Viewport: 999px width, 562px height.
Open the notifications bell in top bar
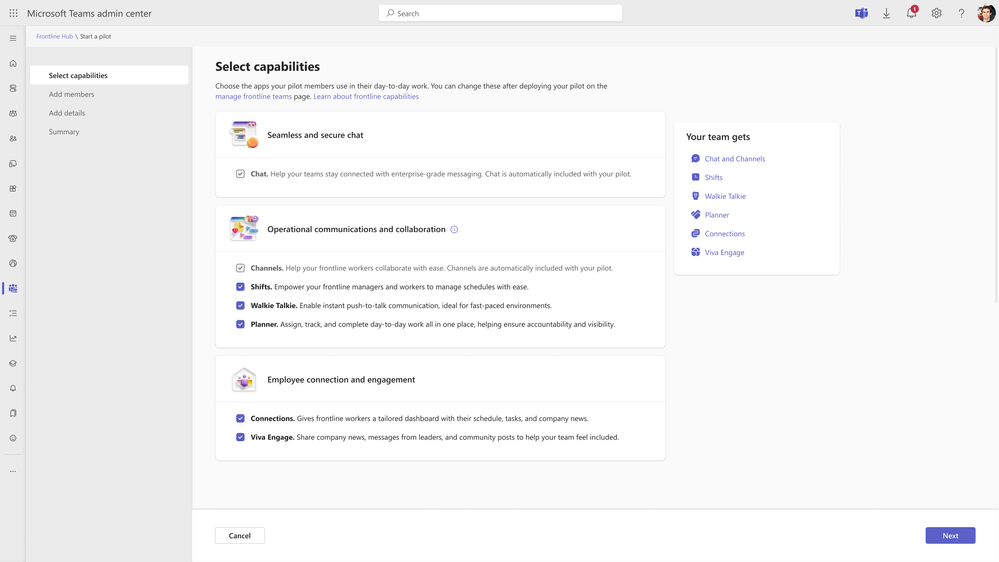pyautogui.click(x=912, y=13)
